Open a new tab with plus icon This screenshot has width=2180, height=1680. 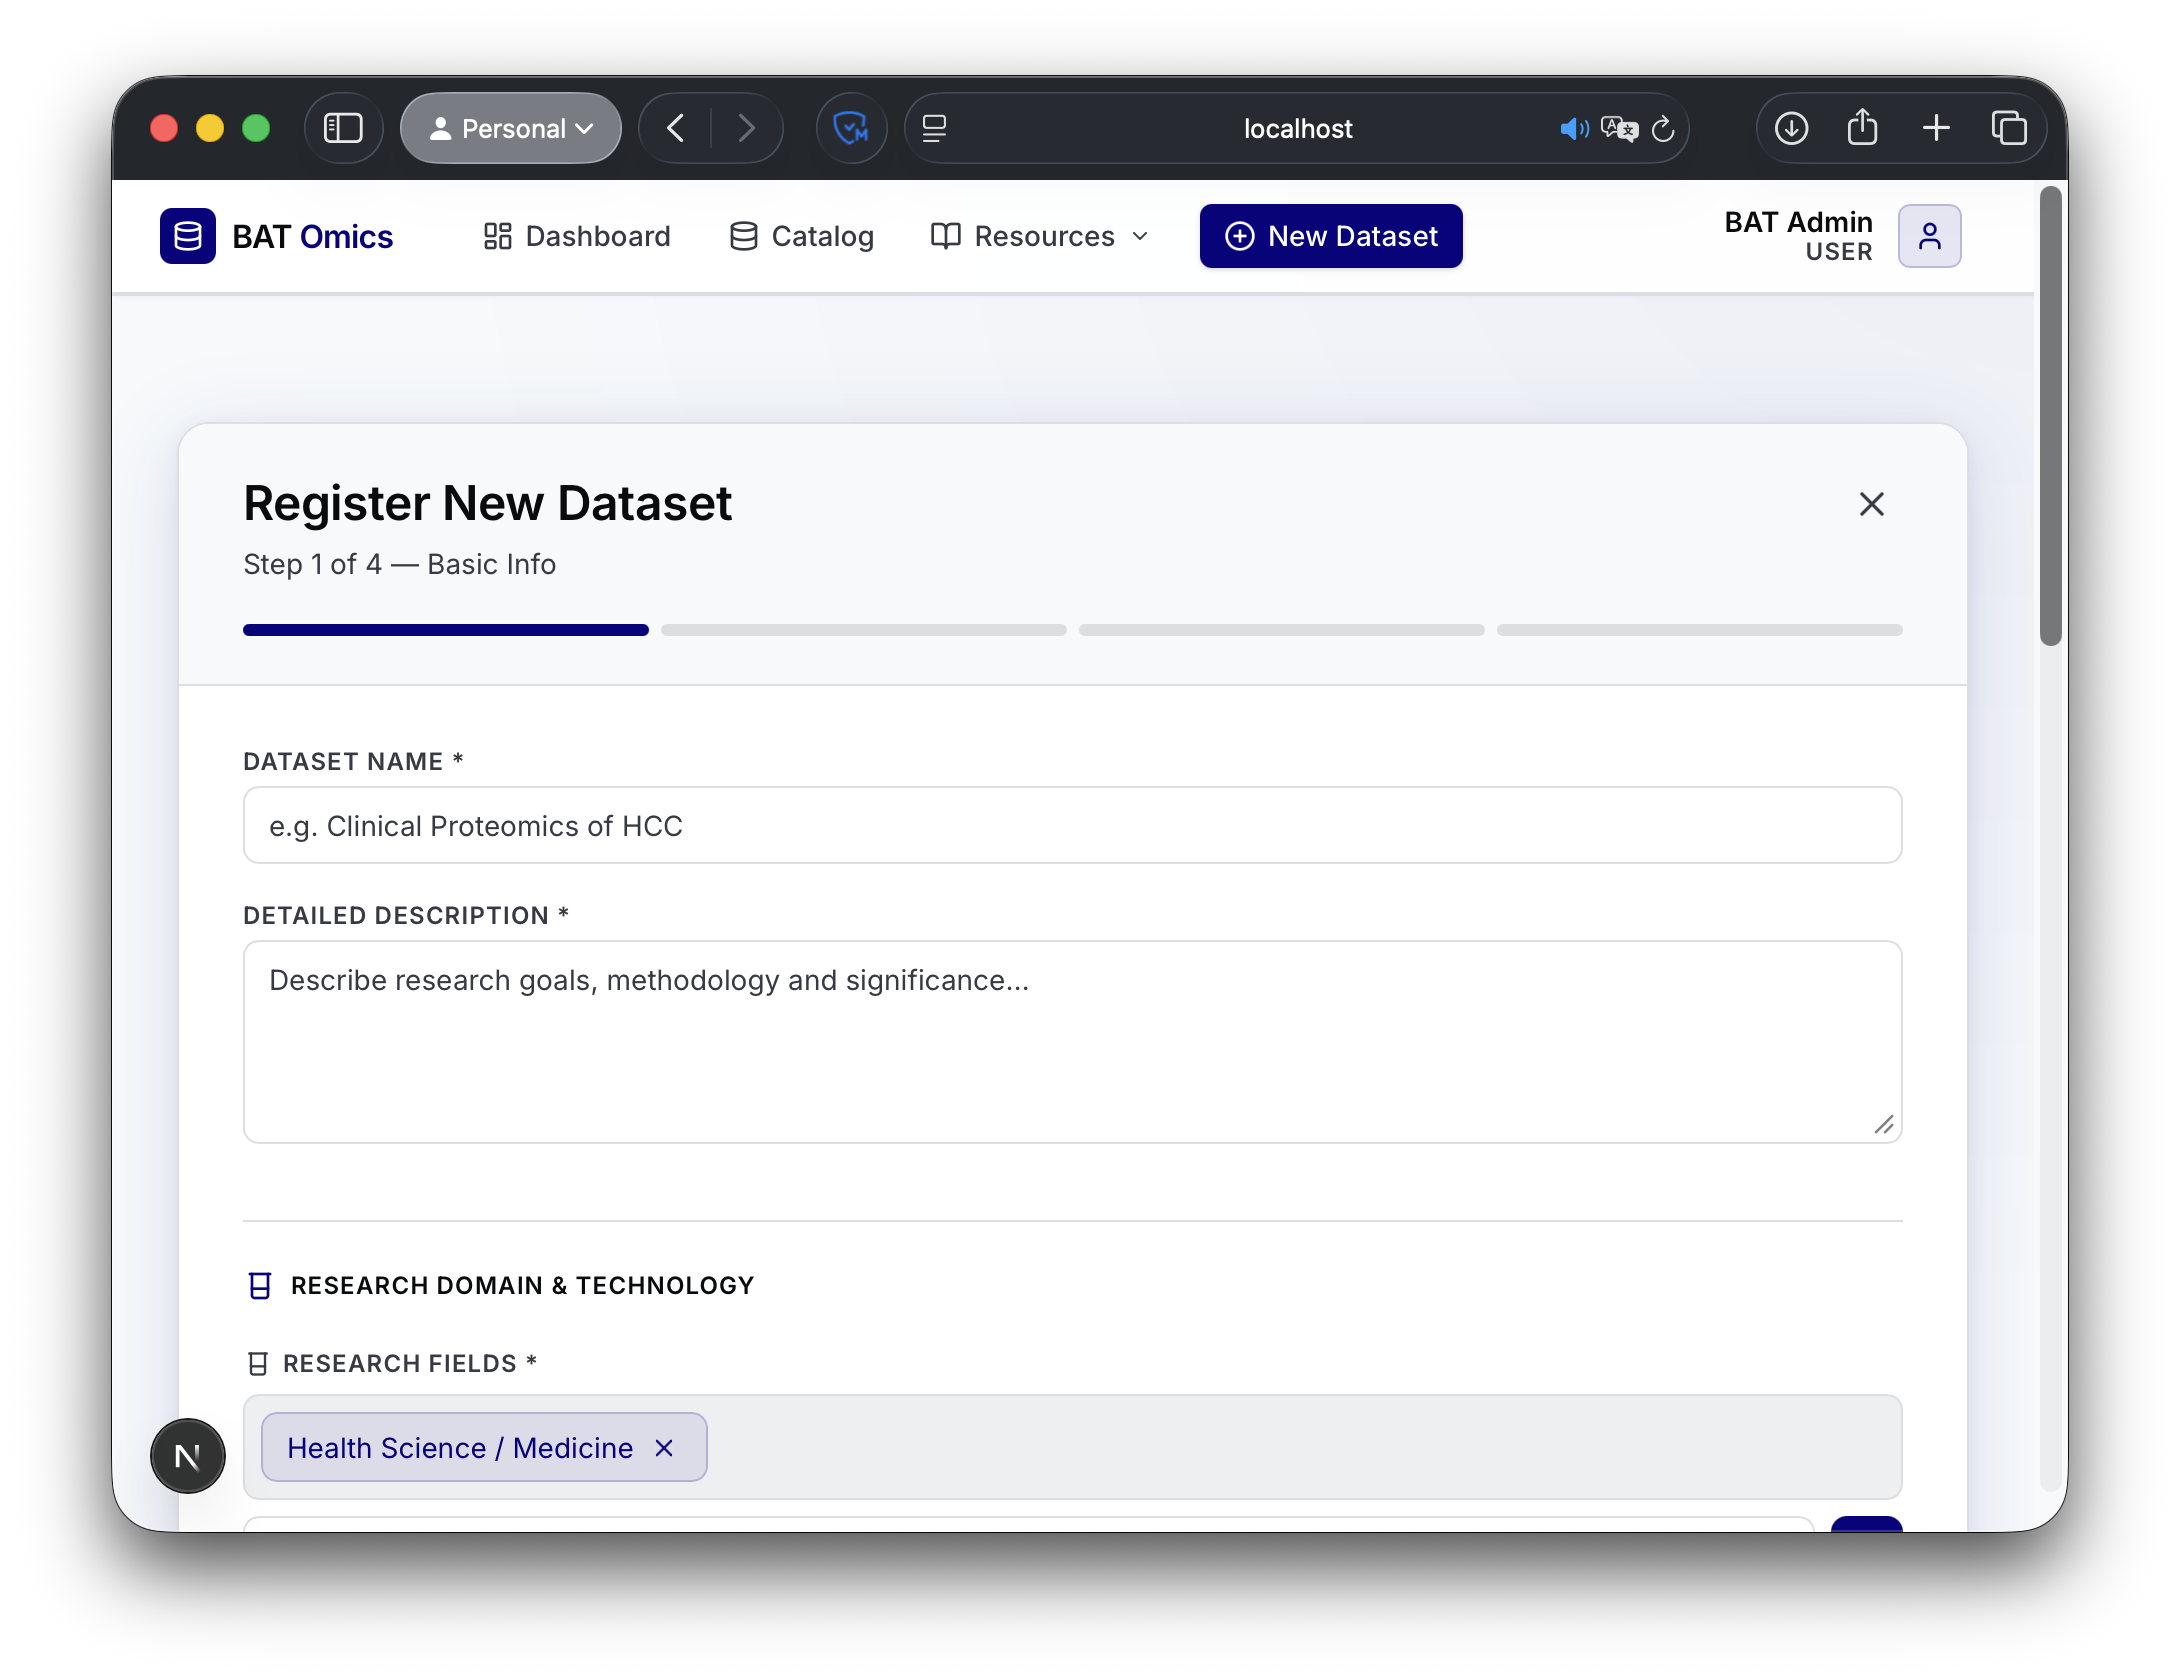(x=1936, y=128)
